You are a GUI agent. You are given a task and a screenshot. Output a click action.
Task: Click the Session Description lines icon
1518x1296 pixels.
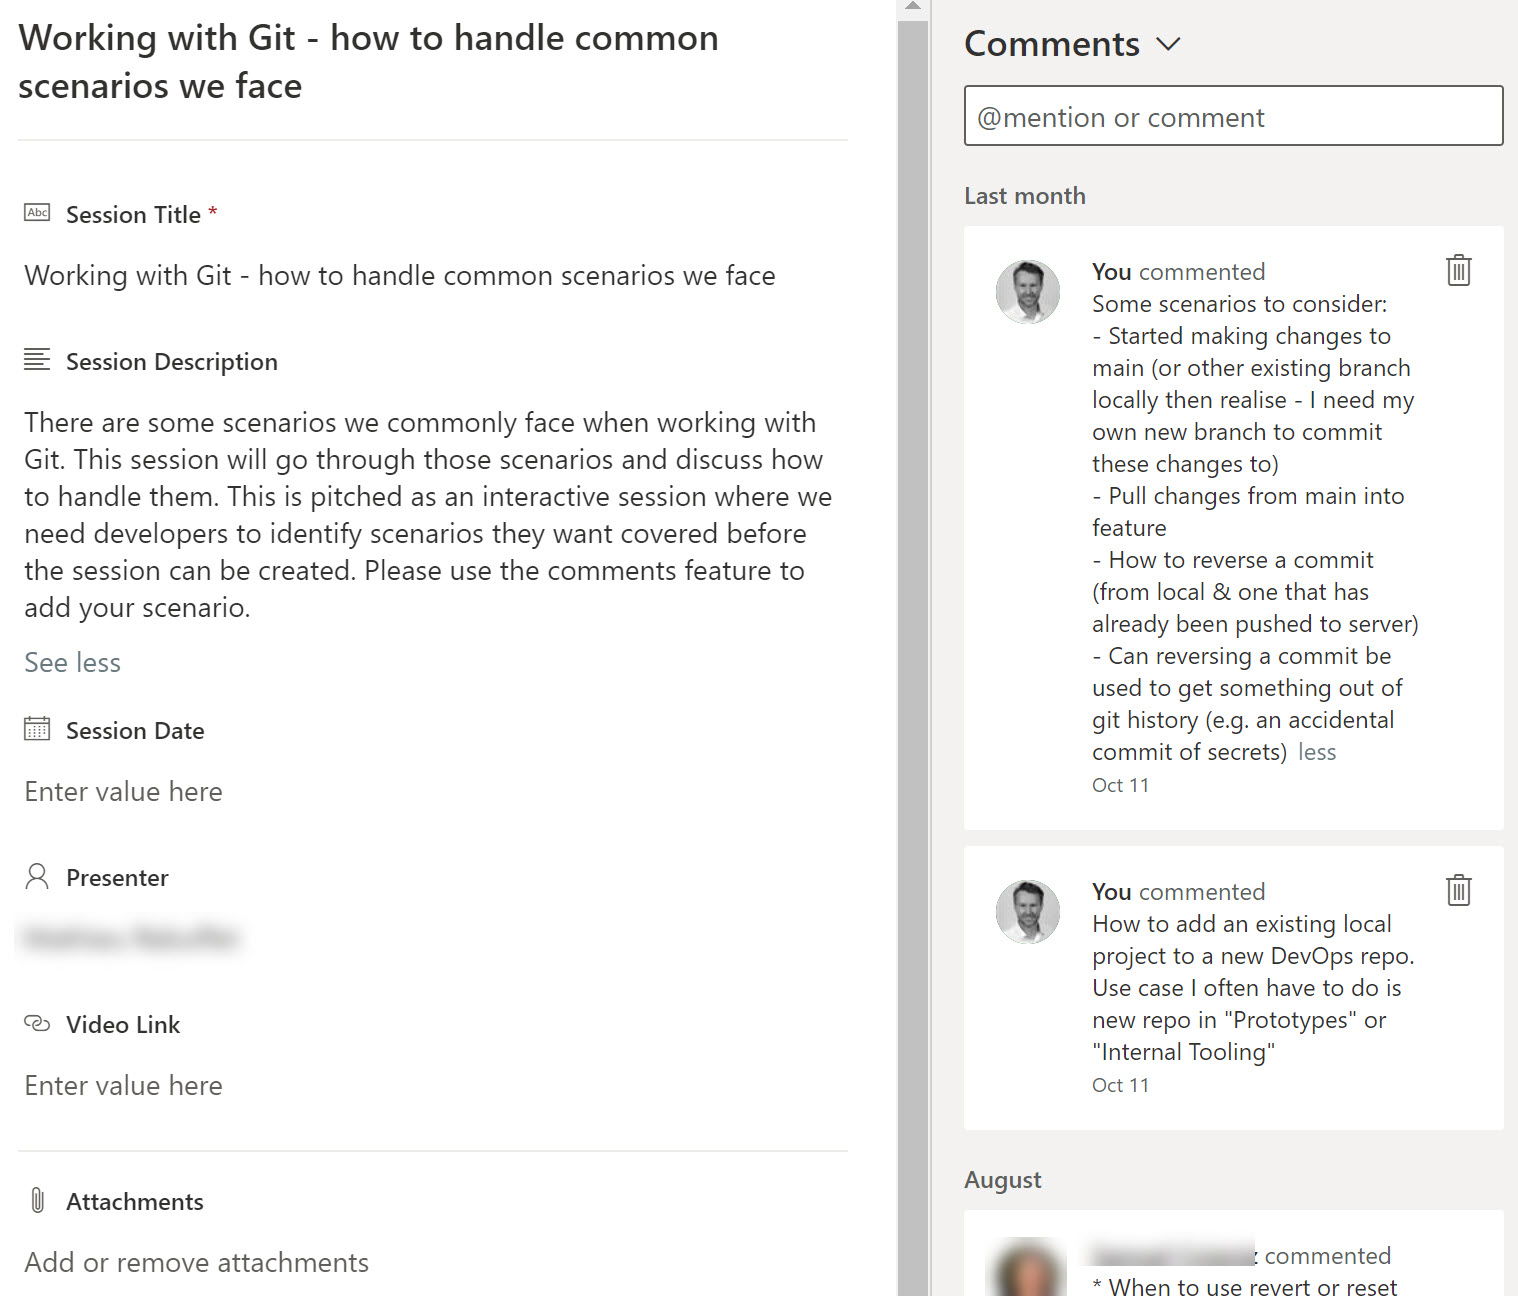click(x=37, y=360)
